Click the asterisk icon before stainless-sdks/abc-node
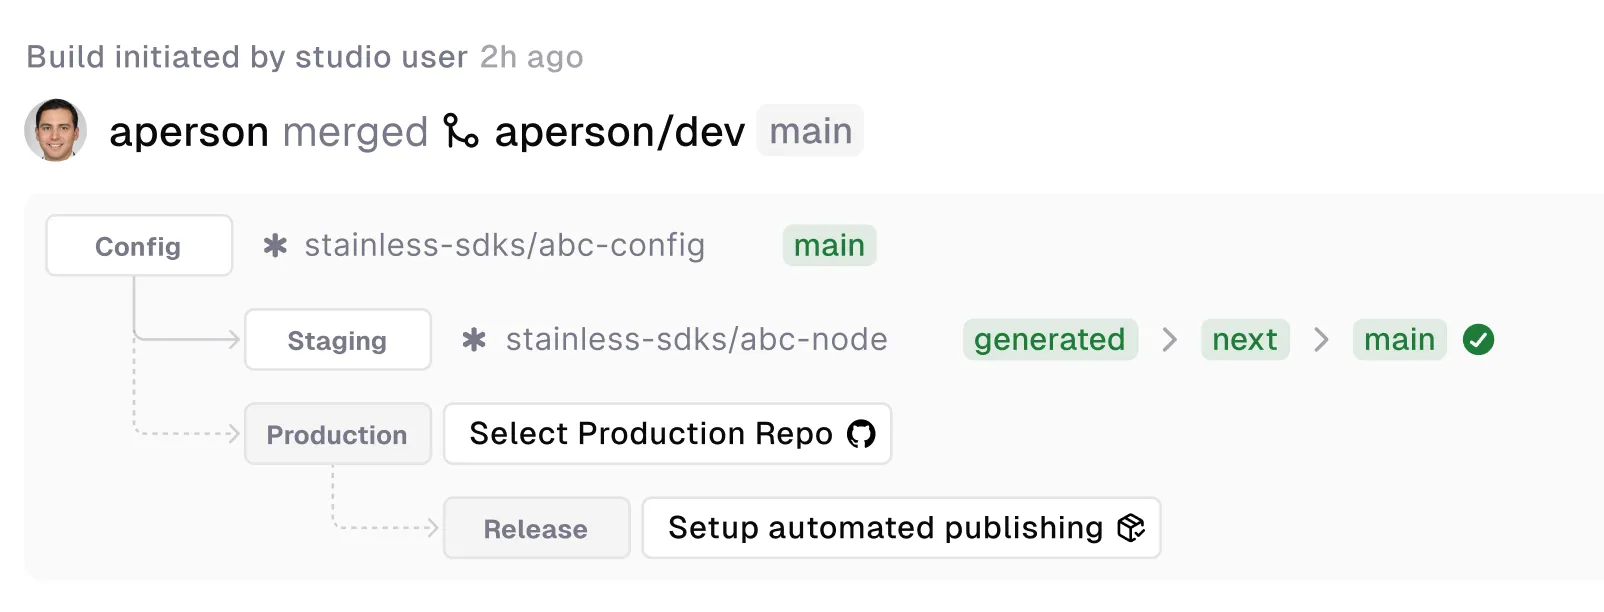 tap(473, 339)
